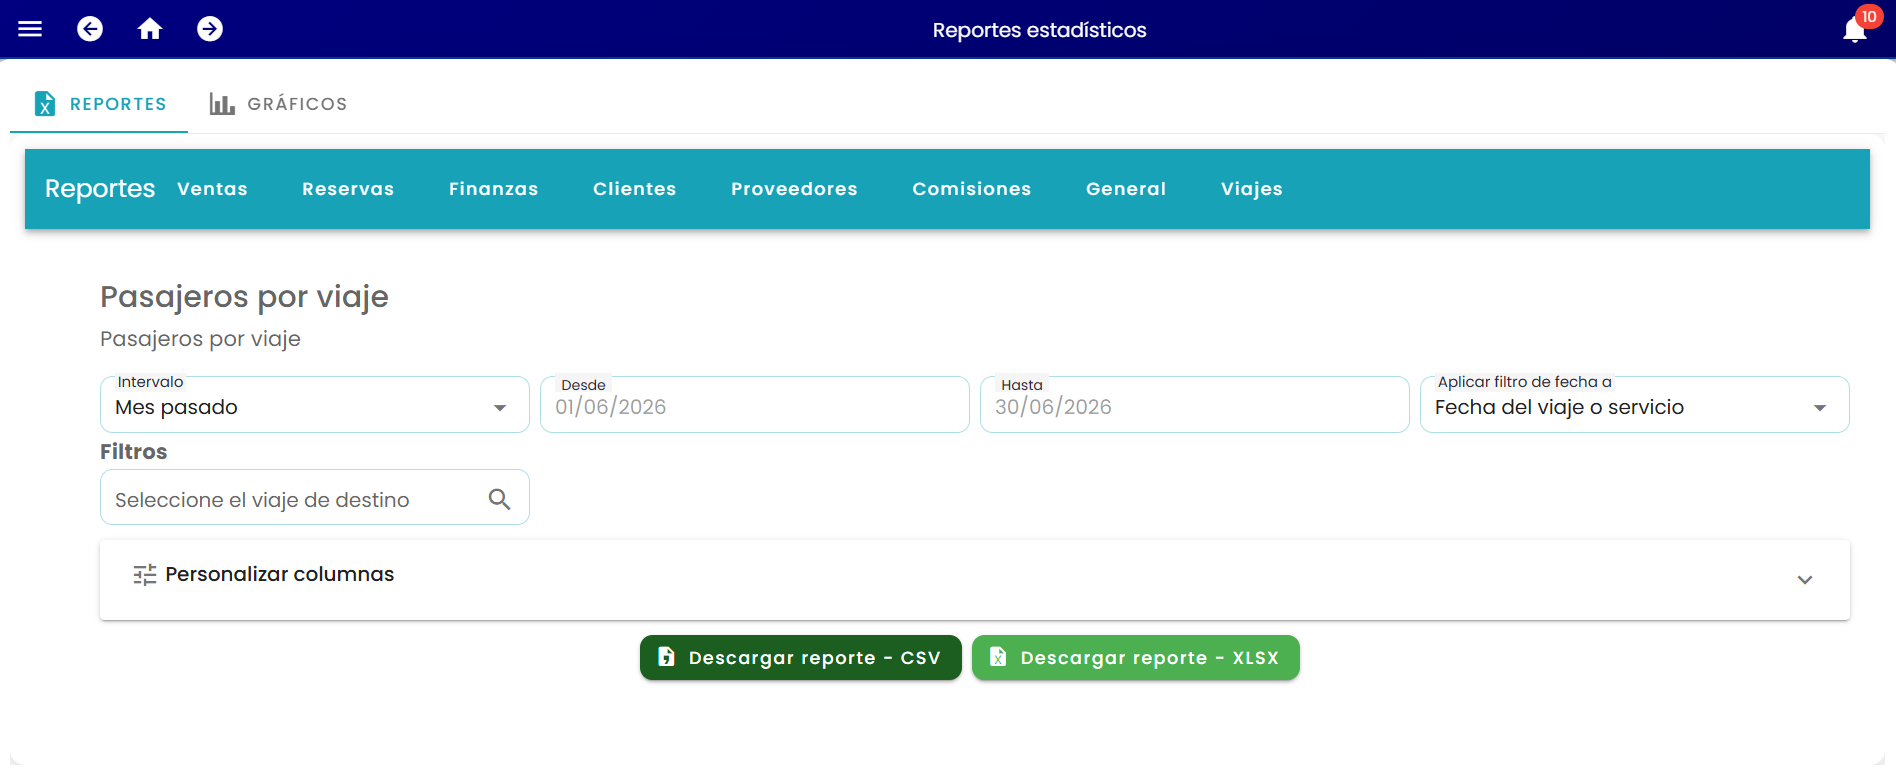Download the report as CSV
This screenshot has width=1896, height=769.
pos(801,658)
